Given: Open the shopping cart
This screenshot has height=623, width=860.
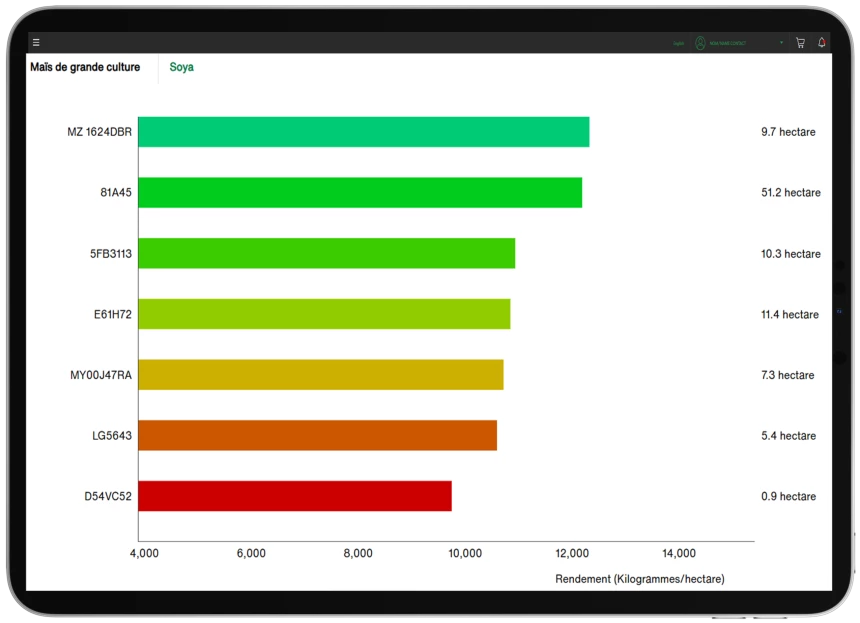Looking at the screenshot, I should 800,43.
